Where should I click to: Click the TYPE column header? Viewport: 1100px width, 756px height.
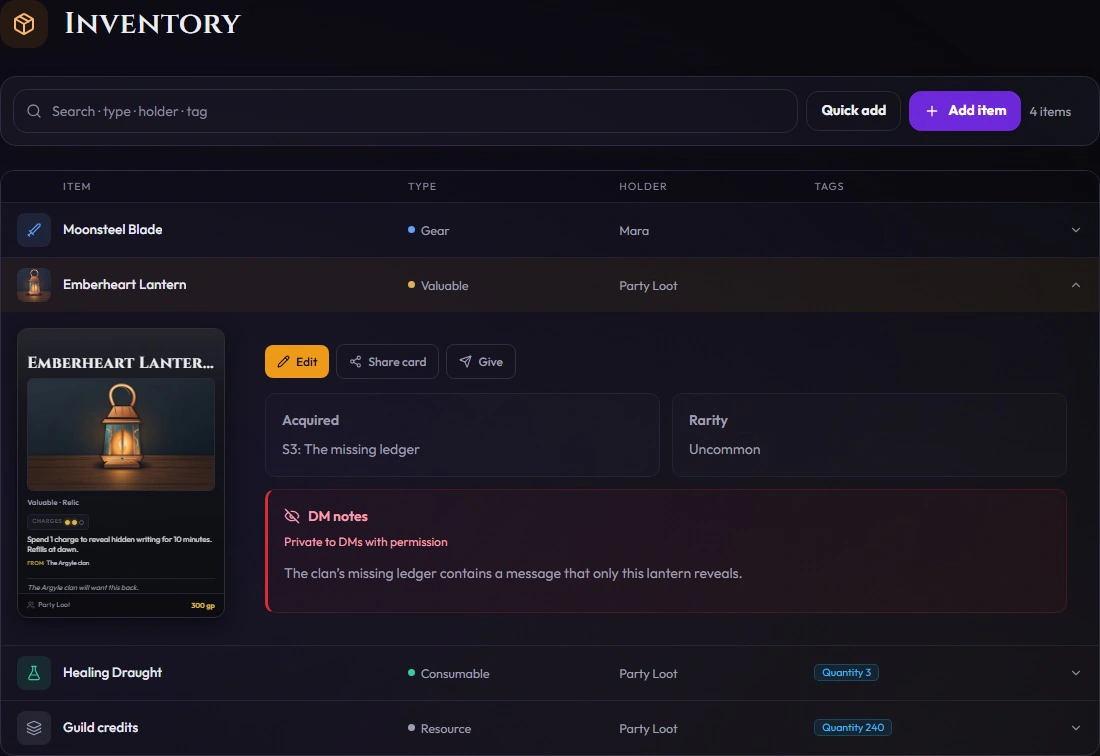422,187
